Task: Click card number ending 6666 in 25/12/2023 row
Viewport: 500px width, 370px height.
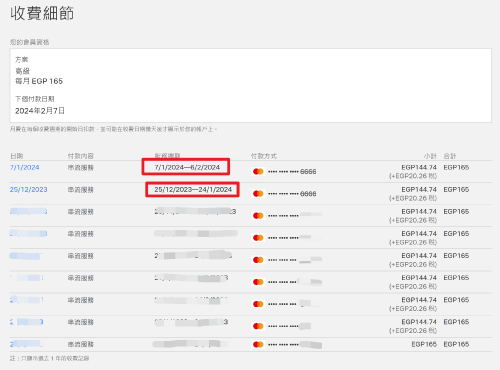Action: pyautogui.click(x=292, y=194)
